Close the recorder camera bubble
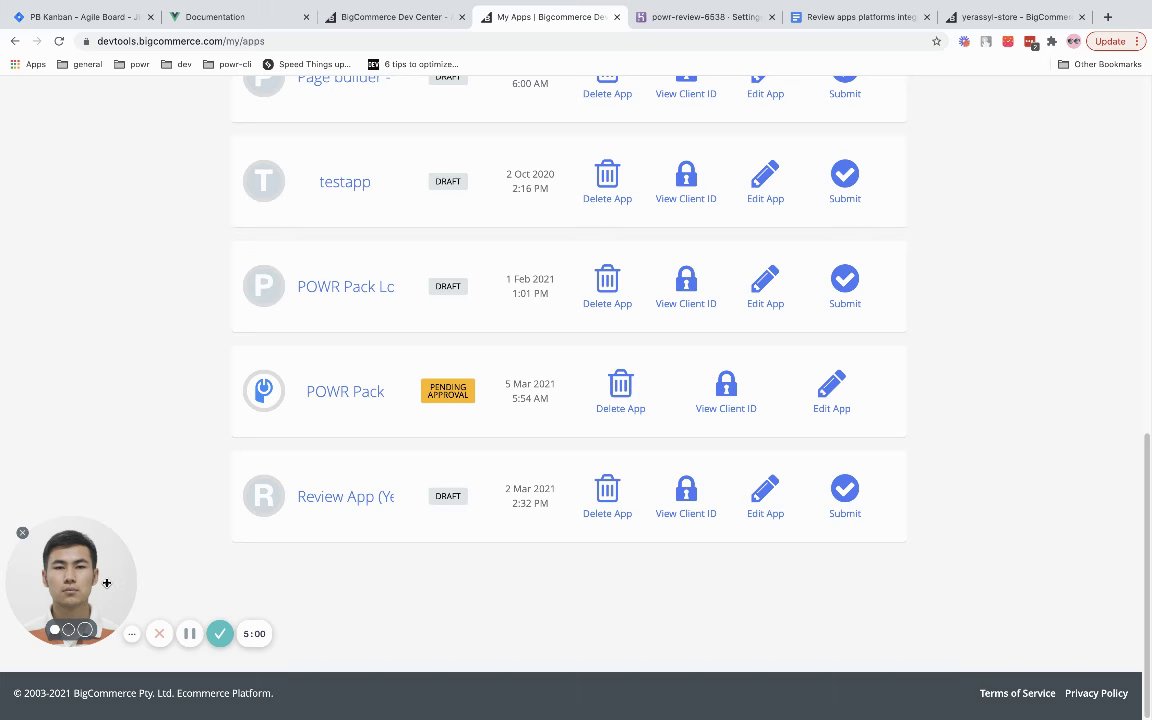 point(23,533)
